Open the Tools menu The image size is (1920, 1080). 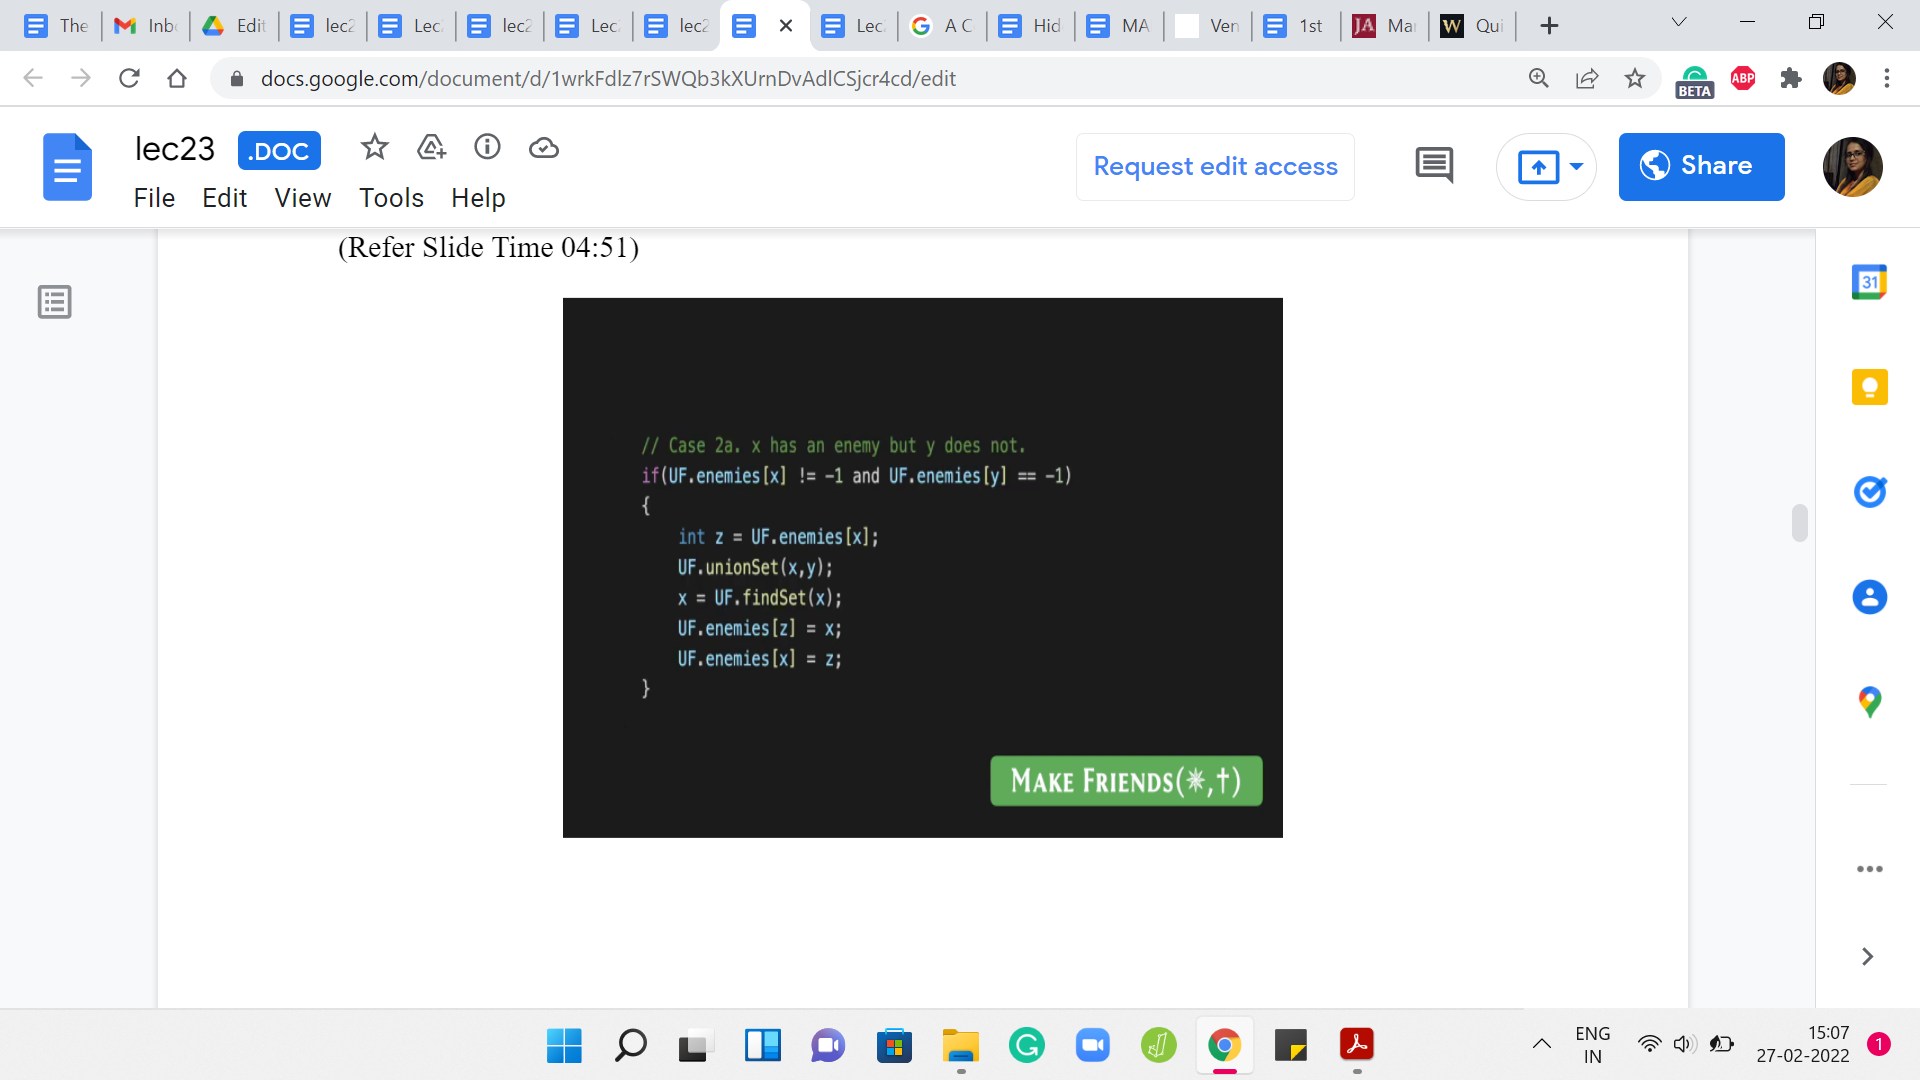pyautogui.click(x=391, y=198)
